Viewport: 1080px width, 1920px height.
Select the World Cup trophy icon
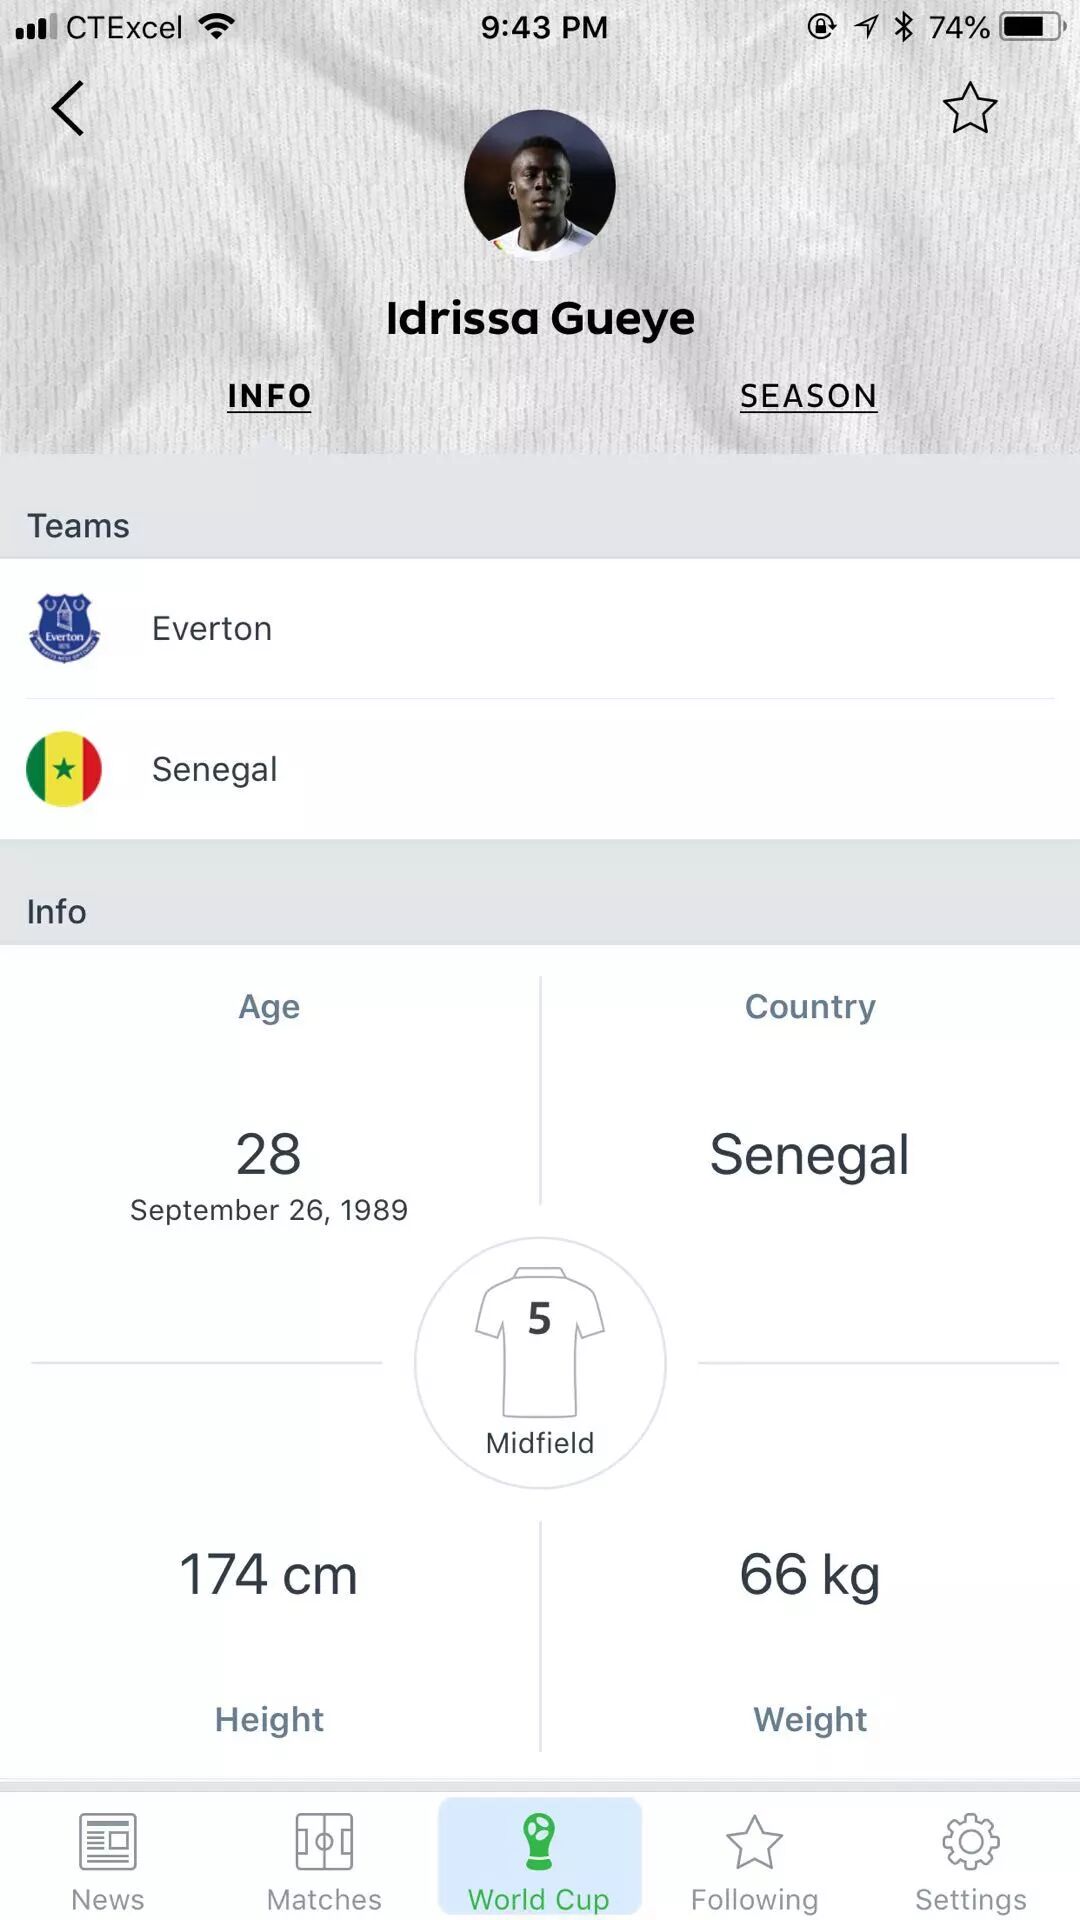tap(539, 1841)
